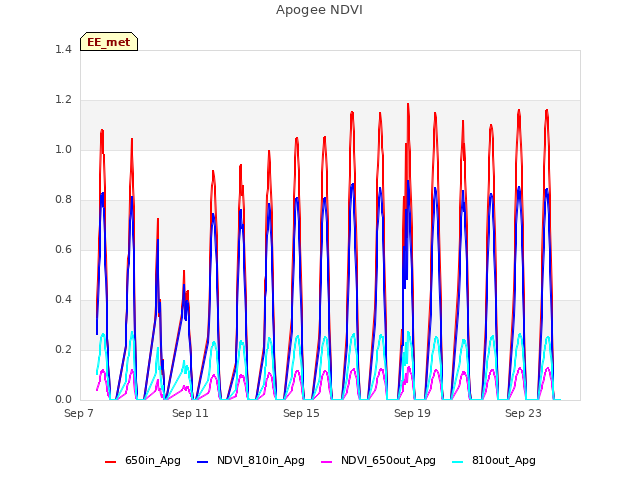
Task: Click the Sep 7 x-axis label
Action: pos(79,413)
